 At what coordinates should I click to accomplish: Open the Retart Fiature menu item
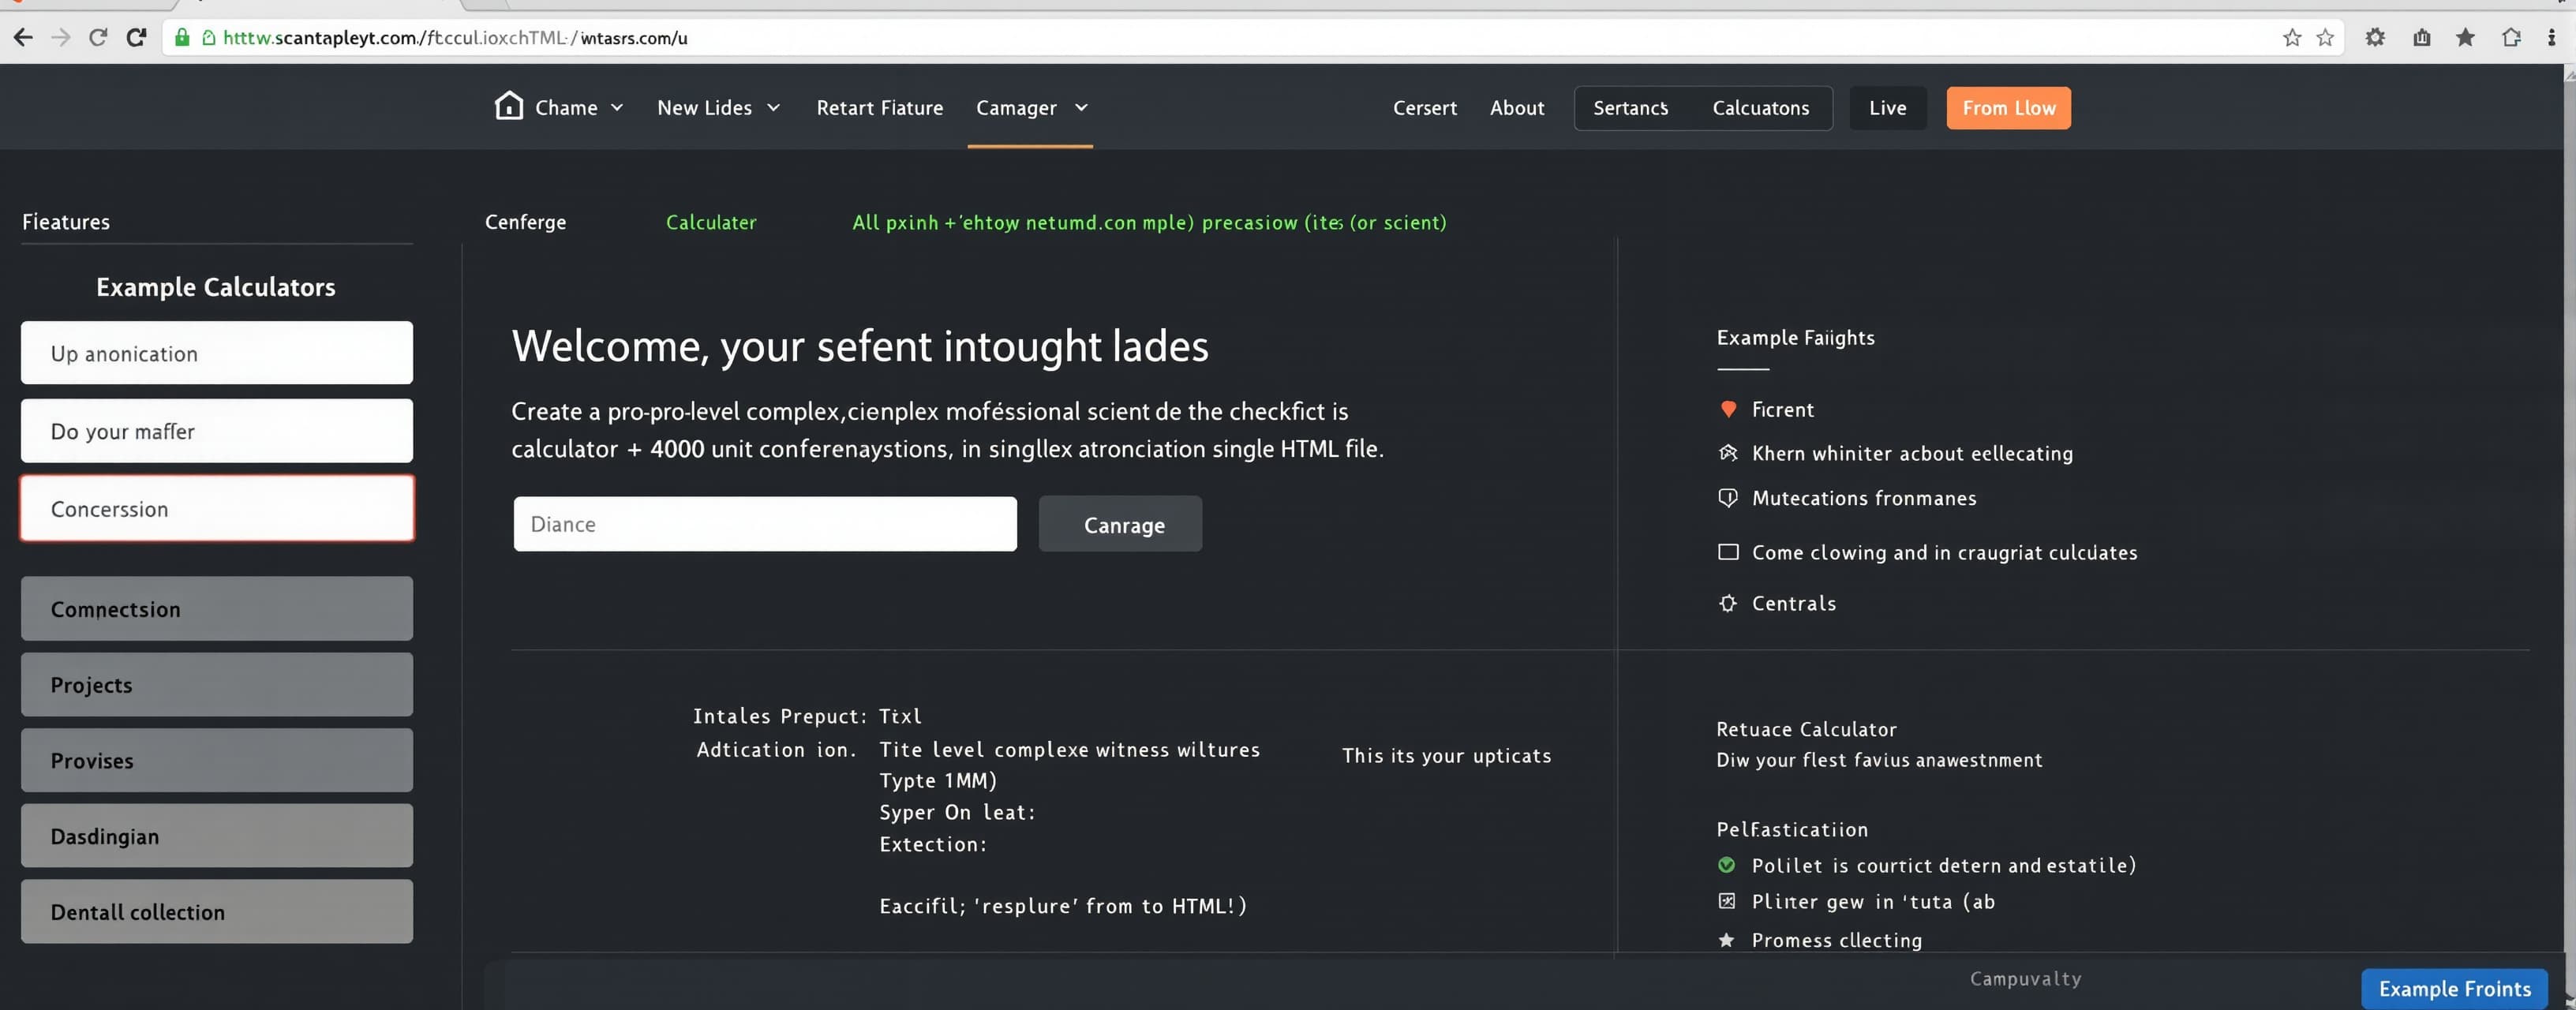click(x=879, y=108)
